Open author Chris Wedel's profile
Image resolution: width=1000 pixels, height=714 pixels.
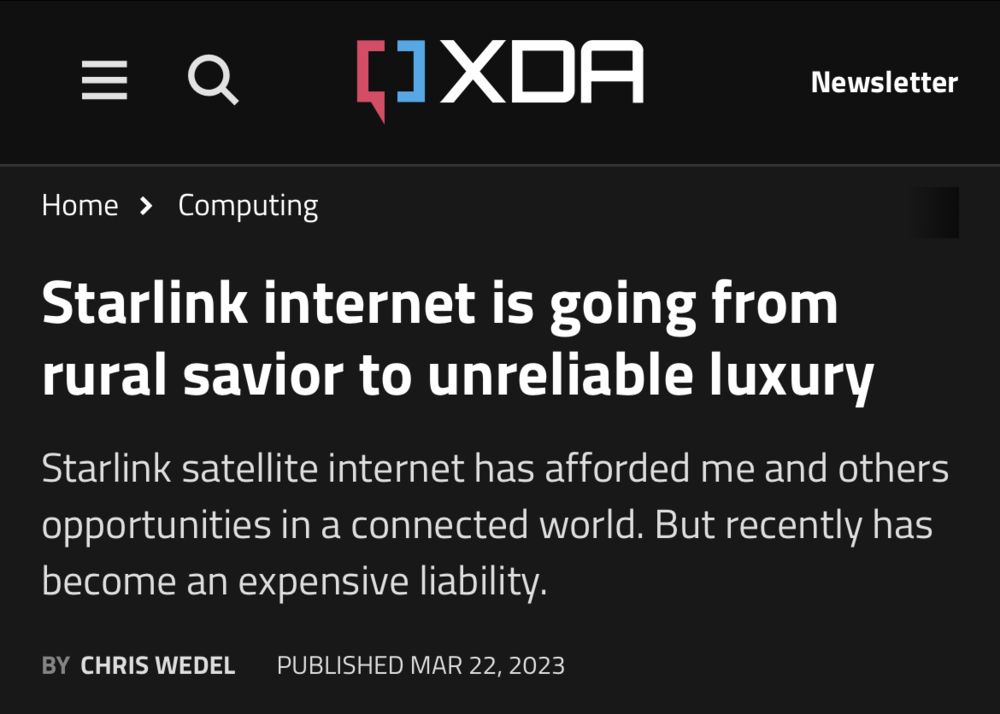[x=158, y=665]
